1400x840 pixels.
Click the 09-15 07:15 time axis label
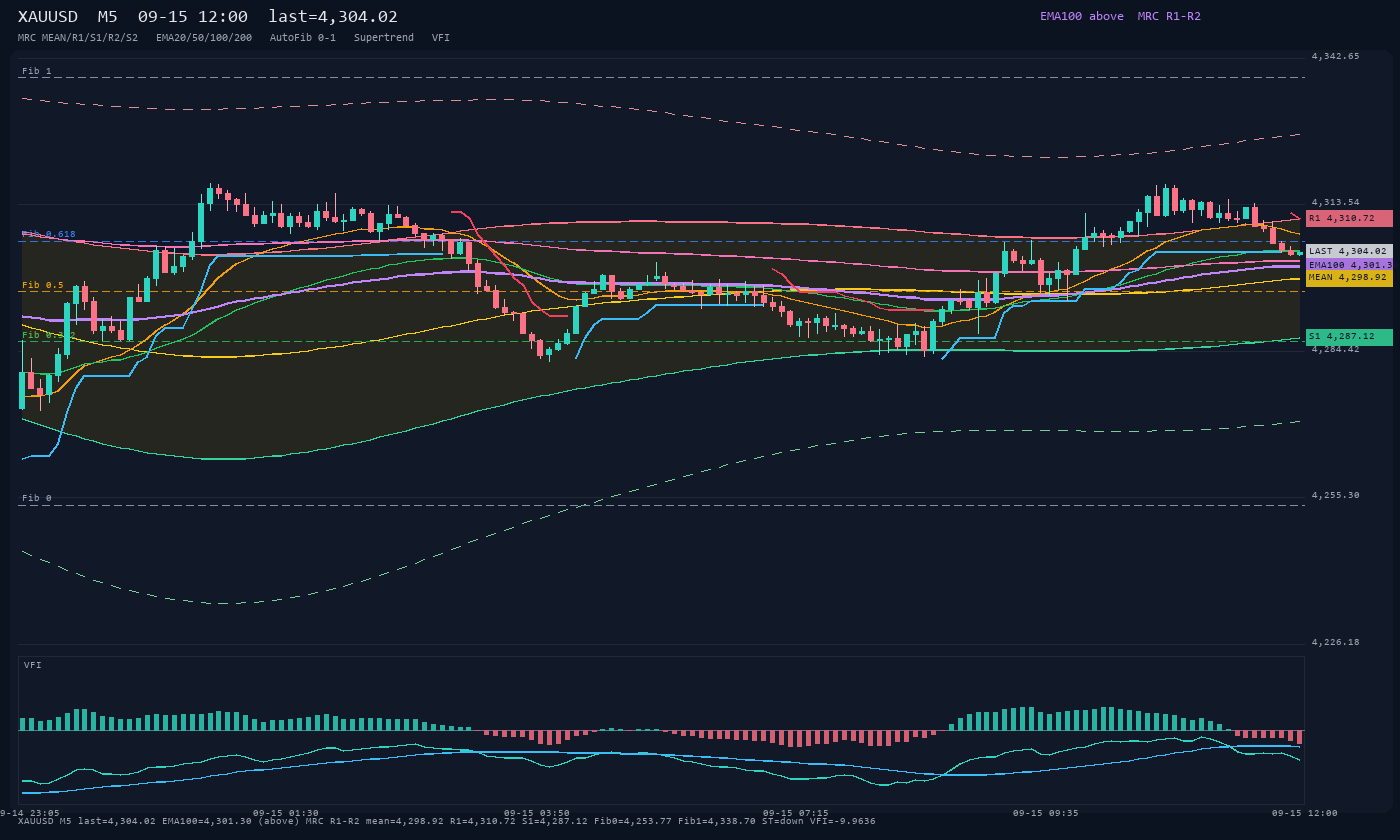(796, 813)
